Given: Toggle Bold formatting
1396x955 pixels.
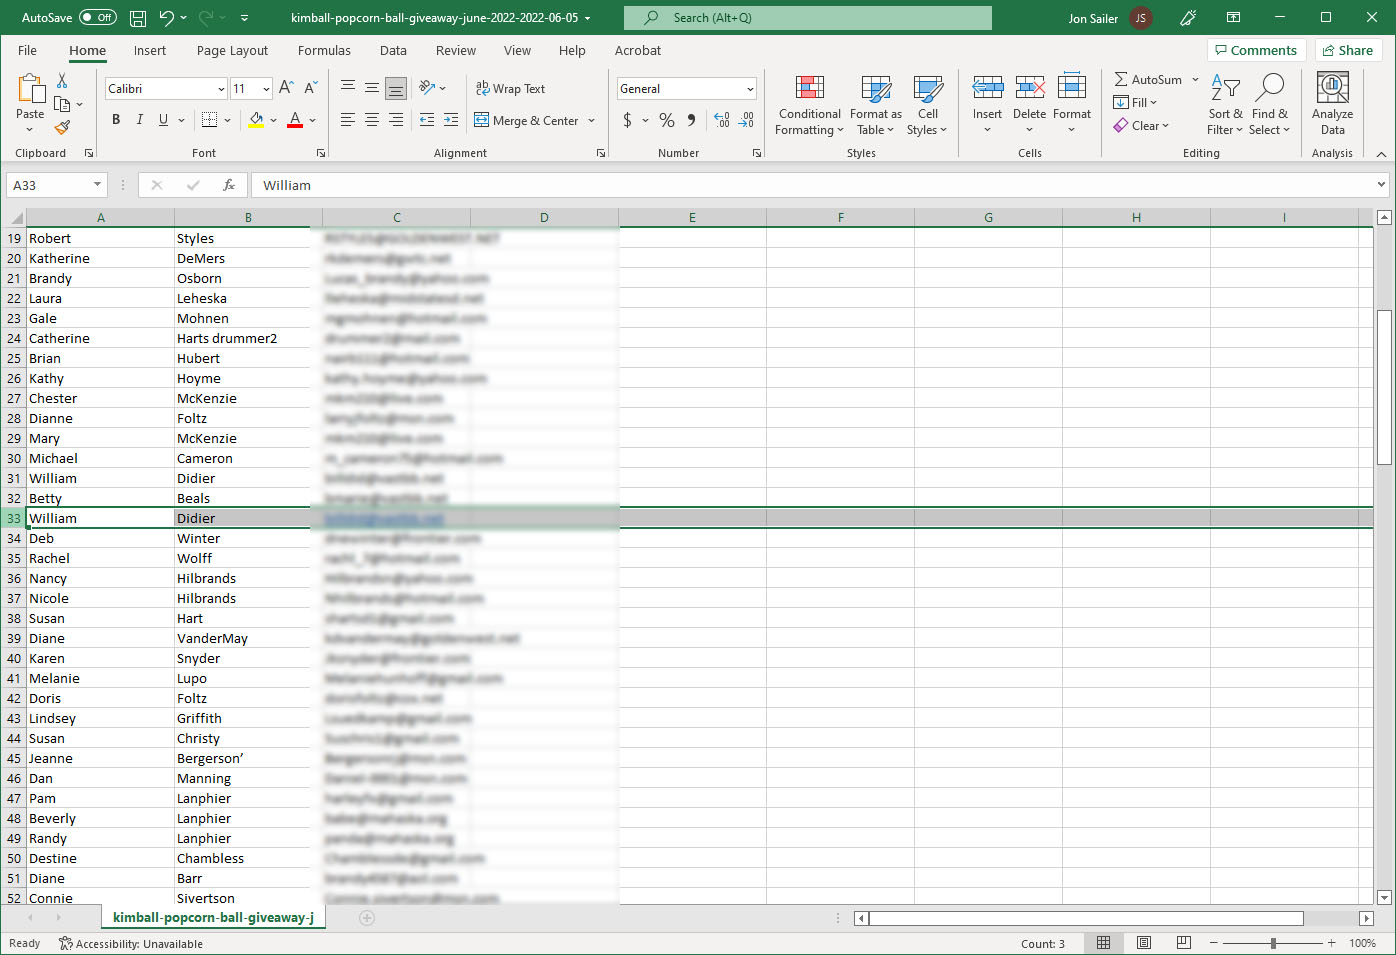Looking at the screenshot, I should coord(116,120).
